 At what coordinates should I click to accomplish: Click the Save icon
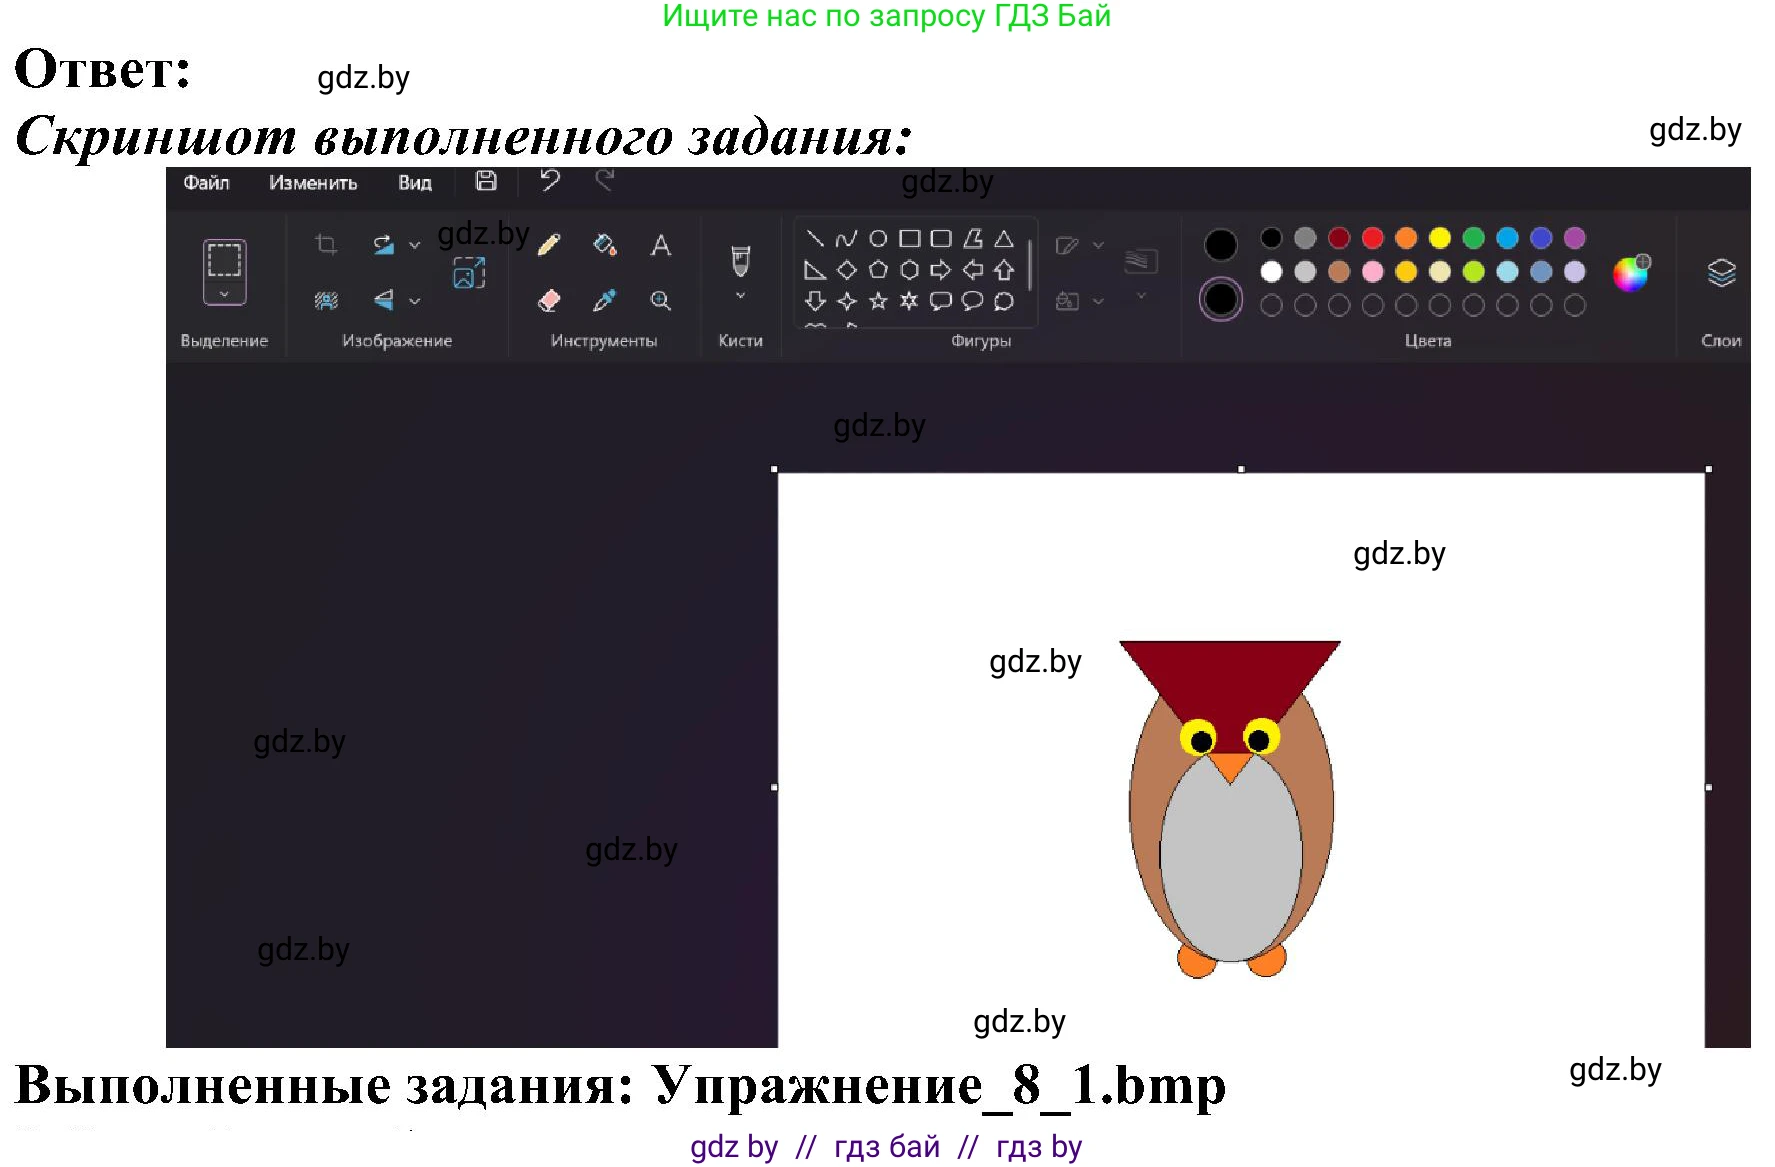486,181
